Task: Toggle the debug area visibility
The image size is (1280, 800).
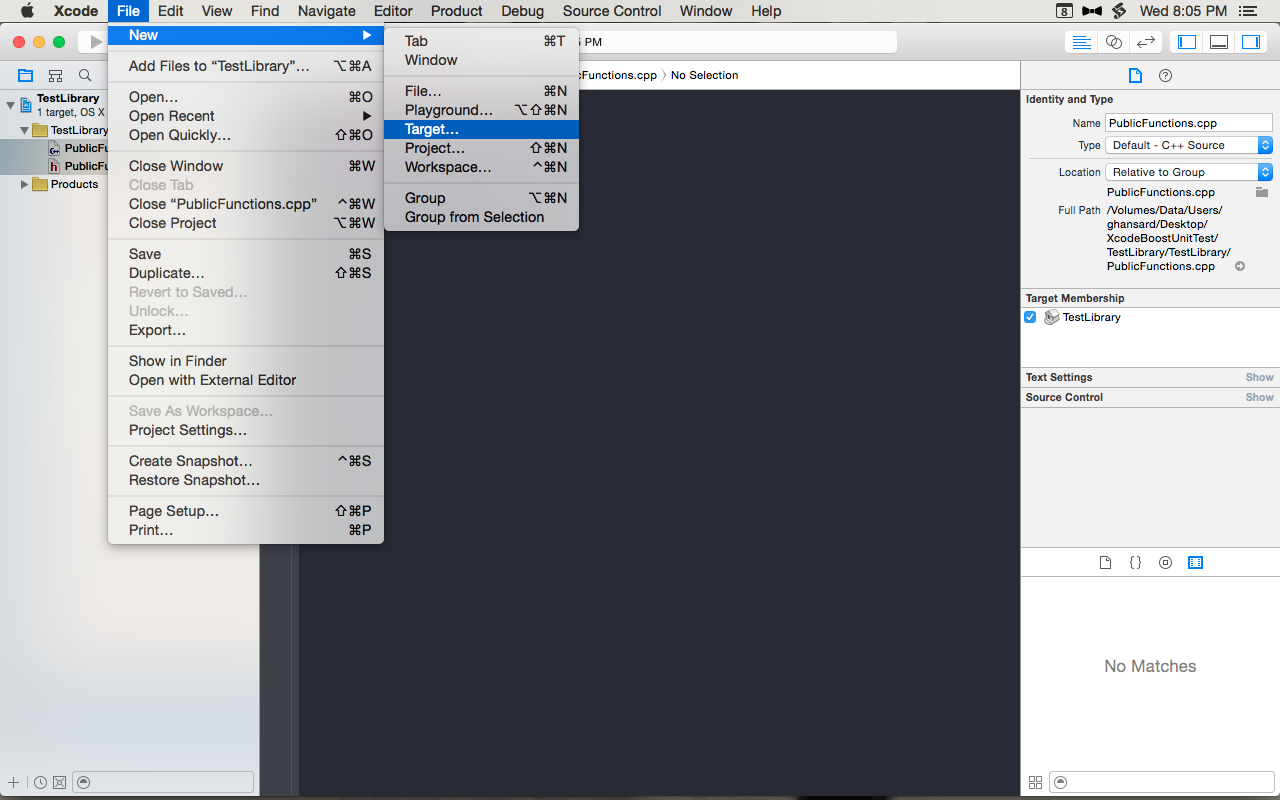Action: point(1219,42)
